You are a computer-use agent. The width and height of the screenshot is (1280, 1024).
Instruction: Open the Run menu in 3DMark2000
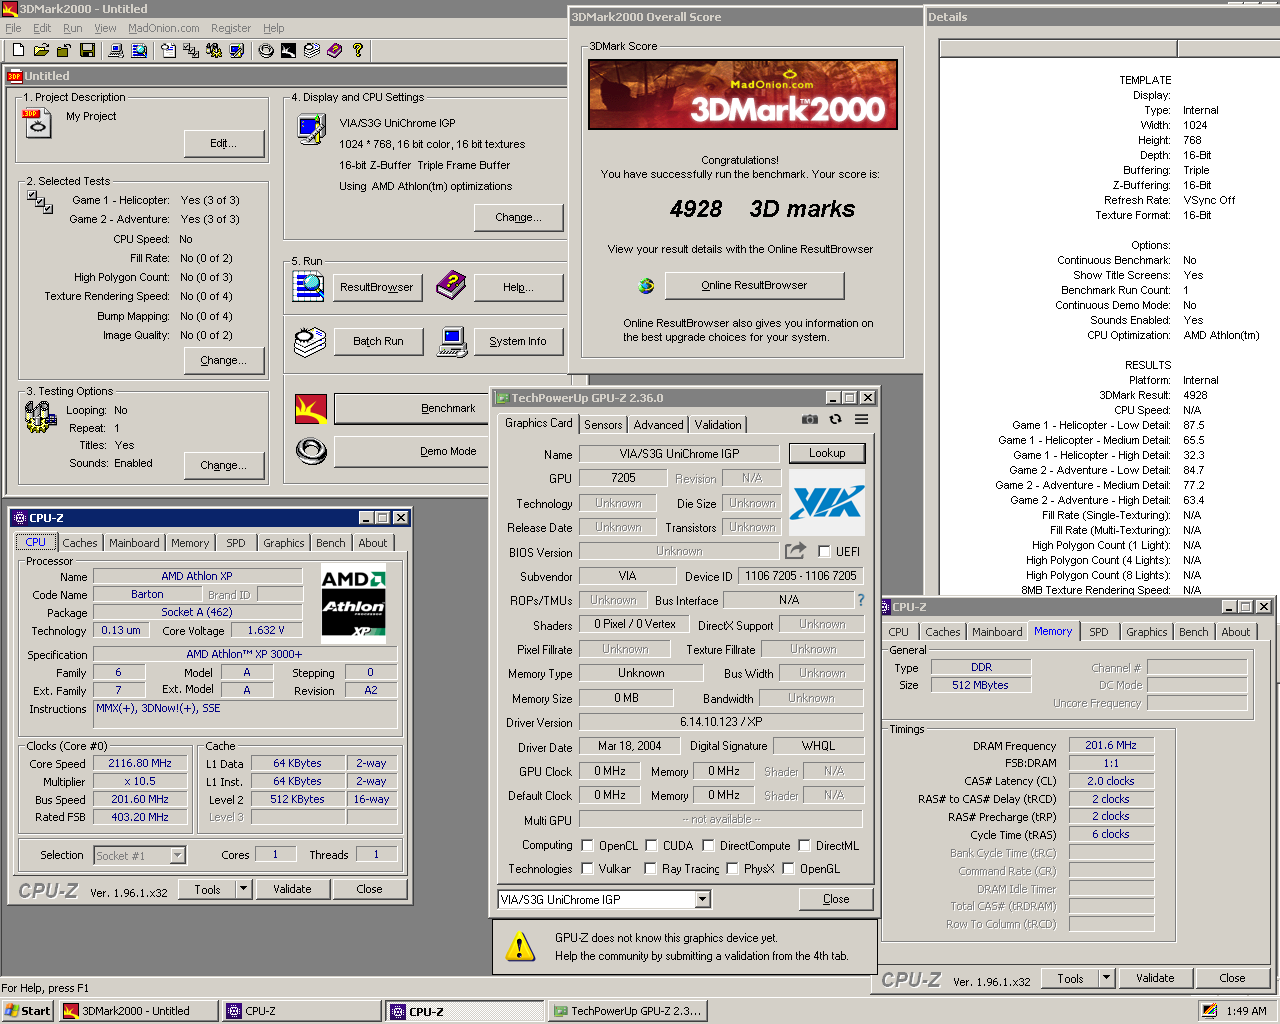click(72, 28)
